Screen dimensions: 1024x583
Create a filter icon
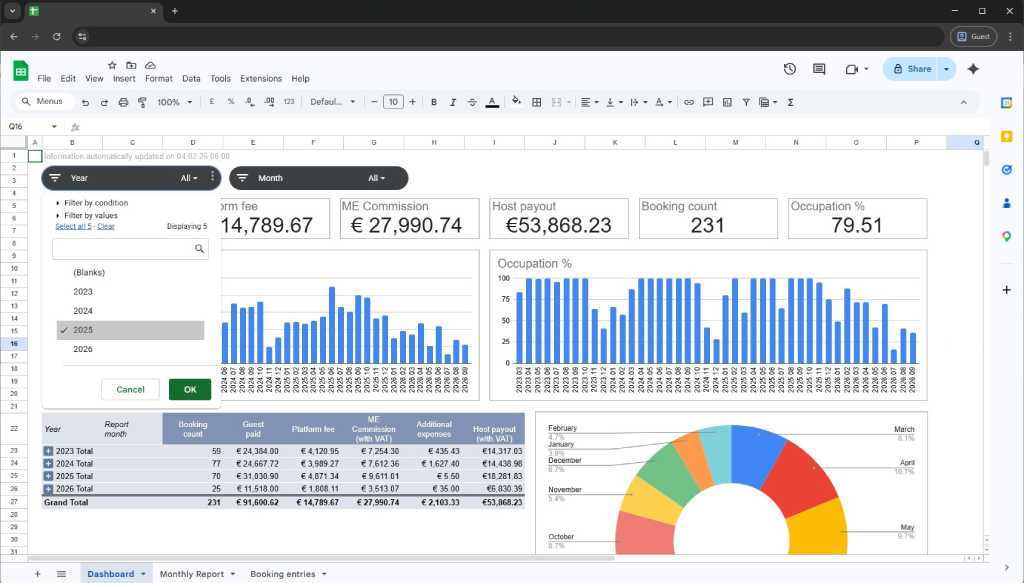point(746,102)
